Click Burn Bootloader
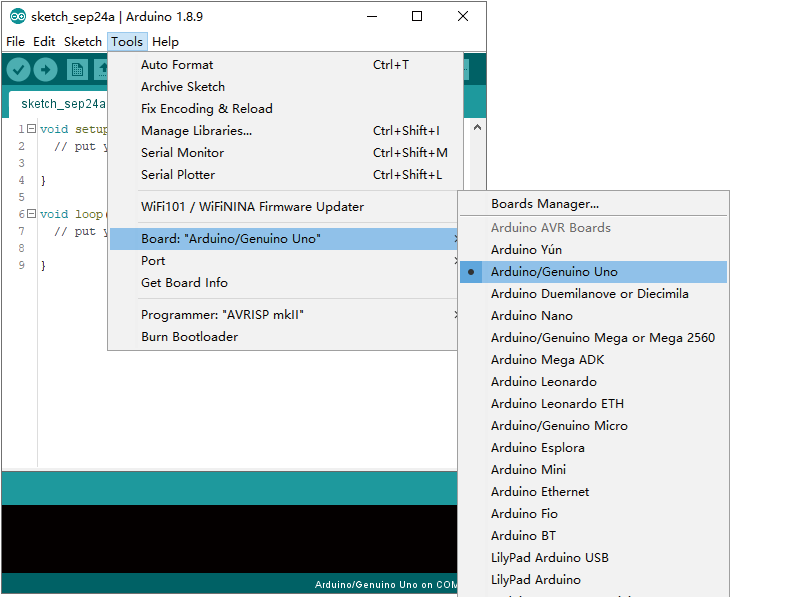Image resolution: width=793 pixels, height=597 pixels. tap(285, 337)
